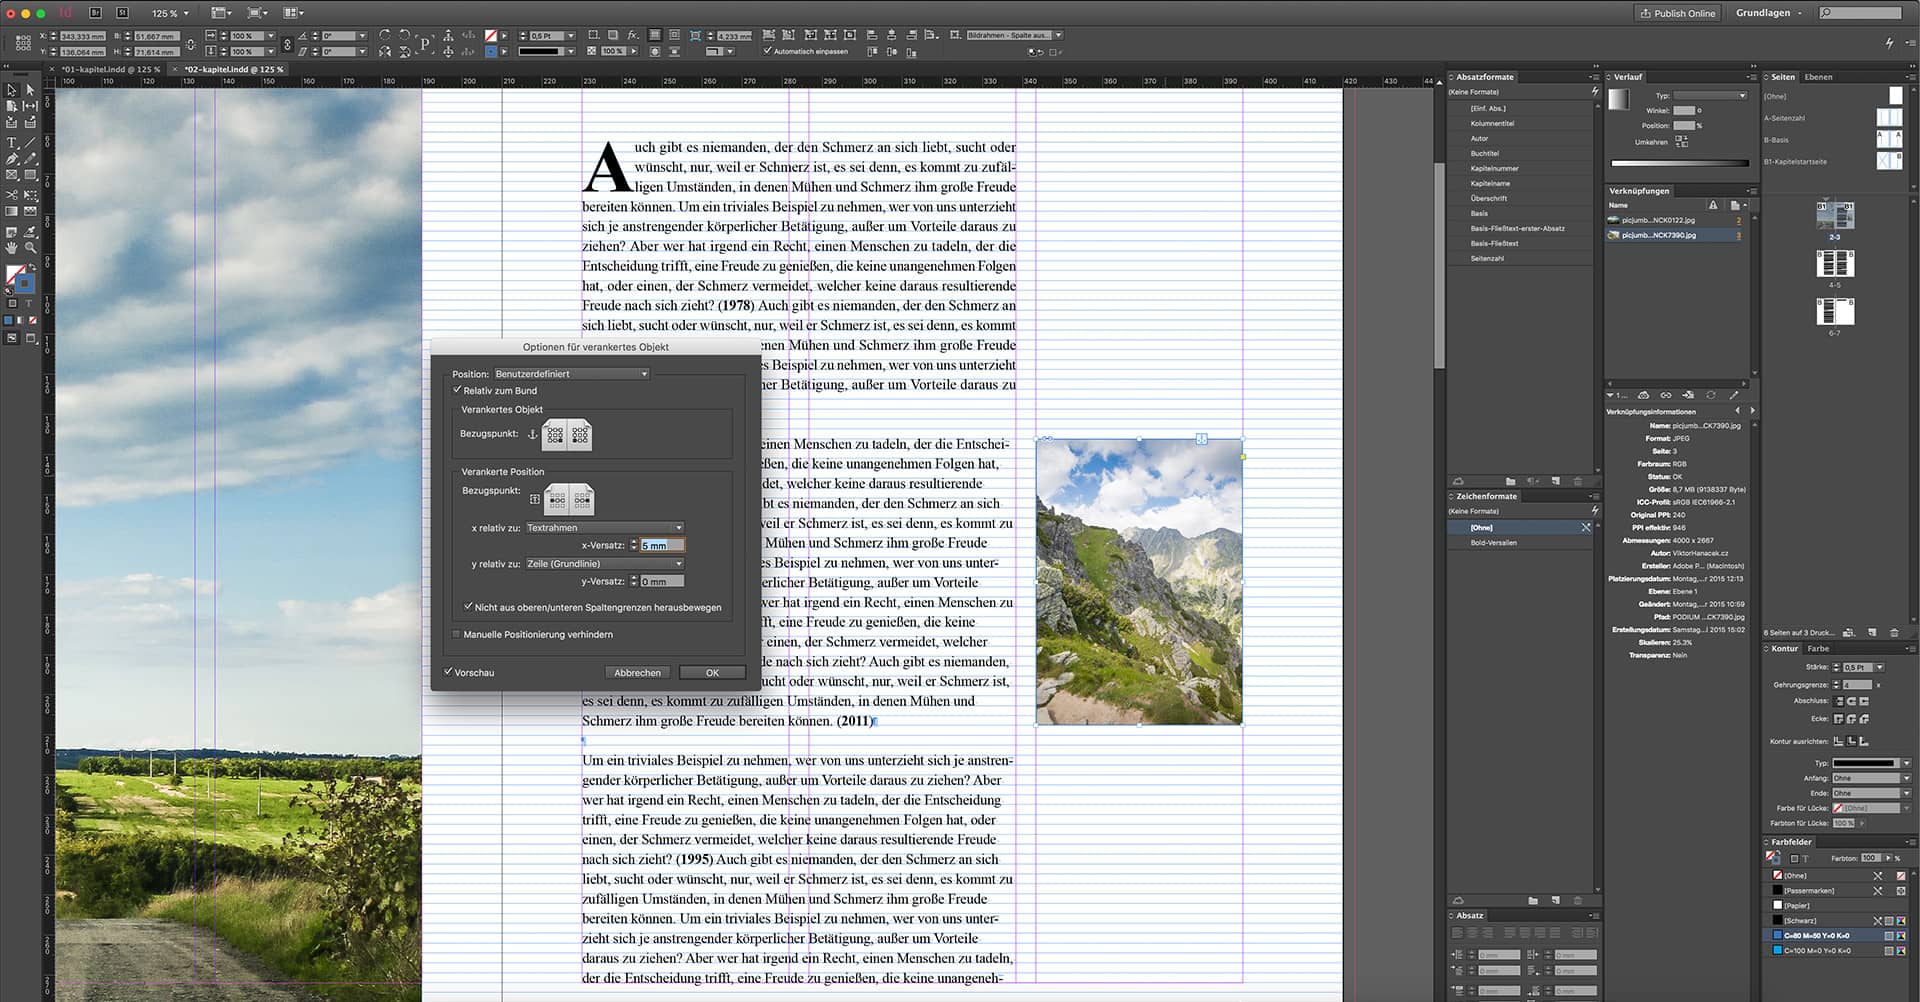Select the Type tool in the toolbar
The width and height of the screenshot is (1920, 1002).
(11, 142)
